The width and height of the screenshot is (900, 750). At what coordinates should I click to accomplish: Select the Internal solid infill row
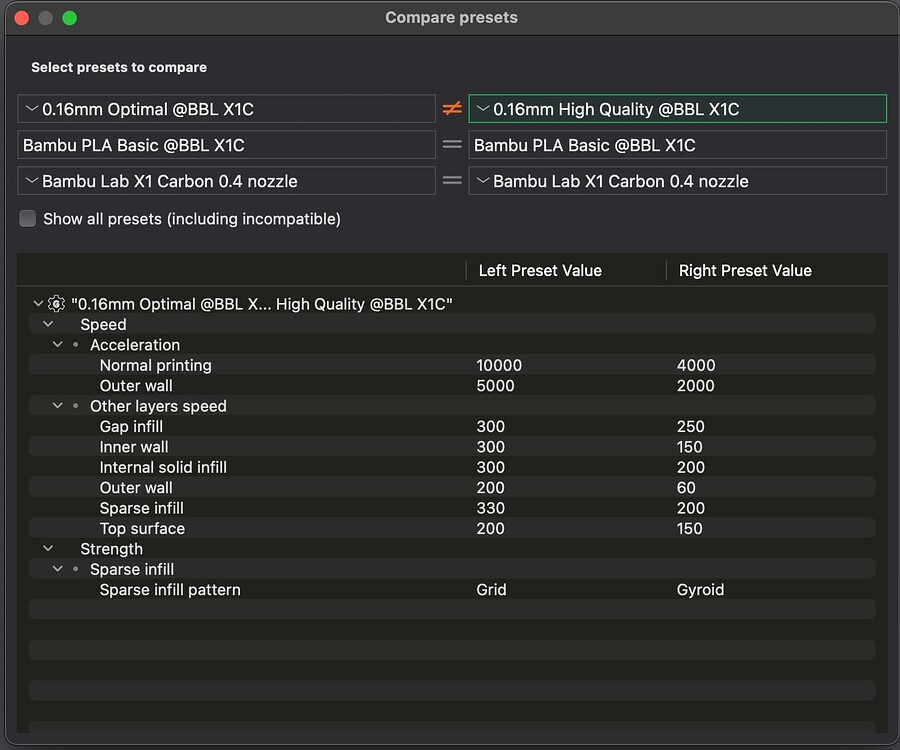(x=452, y=467)
